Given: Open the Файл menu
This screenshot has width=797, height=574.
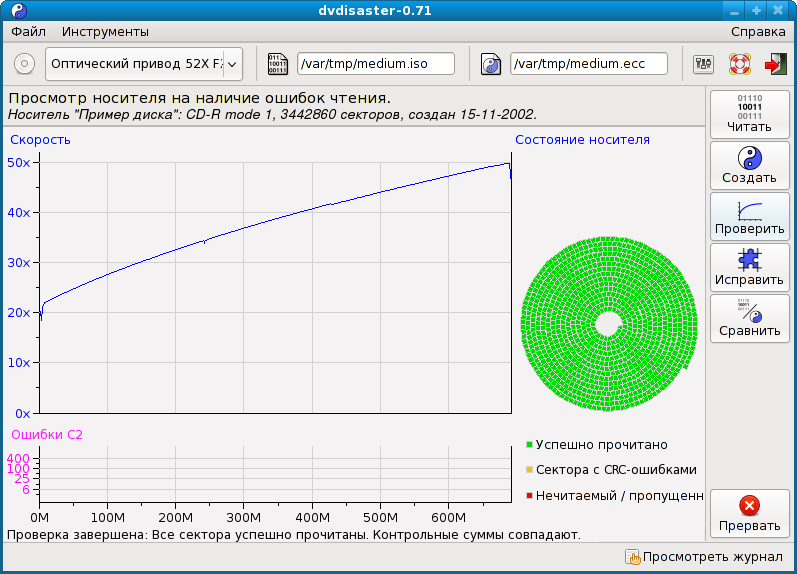Looking at the screenshot, I should tap(28, 32).
